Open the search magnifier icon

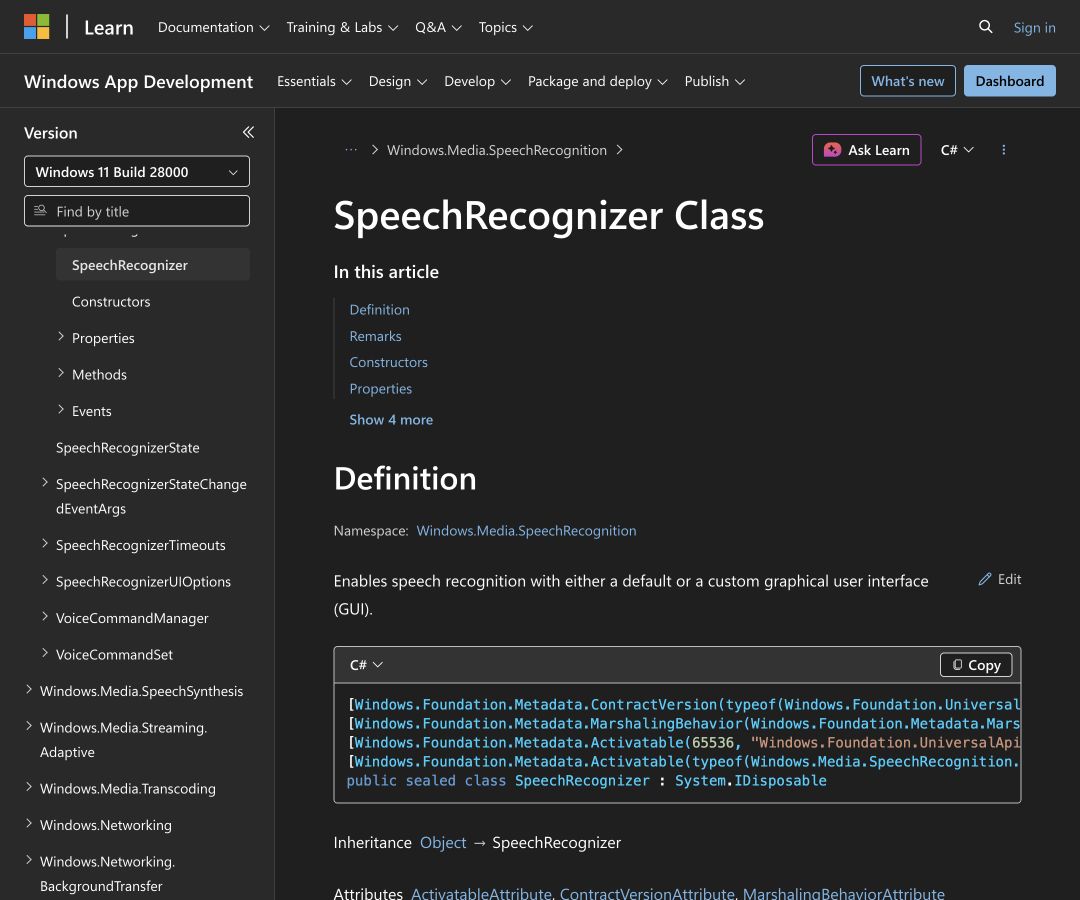(986, 27)
